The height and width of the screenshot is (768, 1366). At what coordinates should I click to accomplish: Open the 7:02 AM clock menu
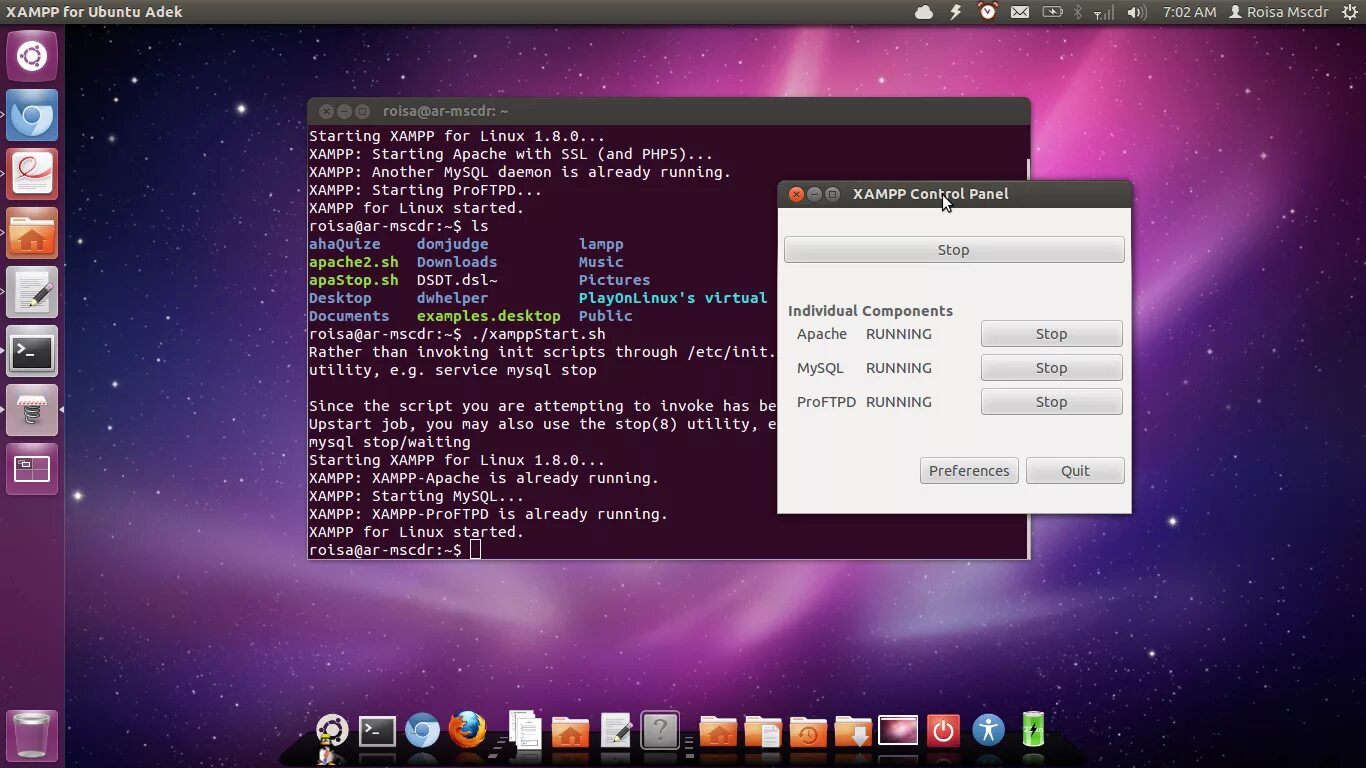point(1190,12)
